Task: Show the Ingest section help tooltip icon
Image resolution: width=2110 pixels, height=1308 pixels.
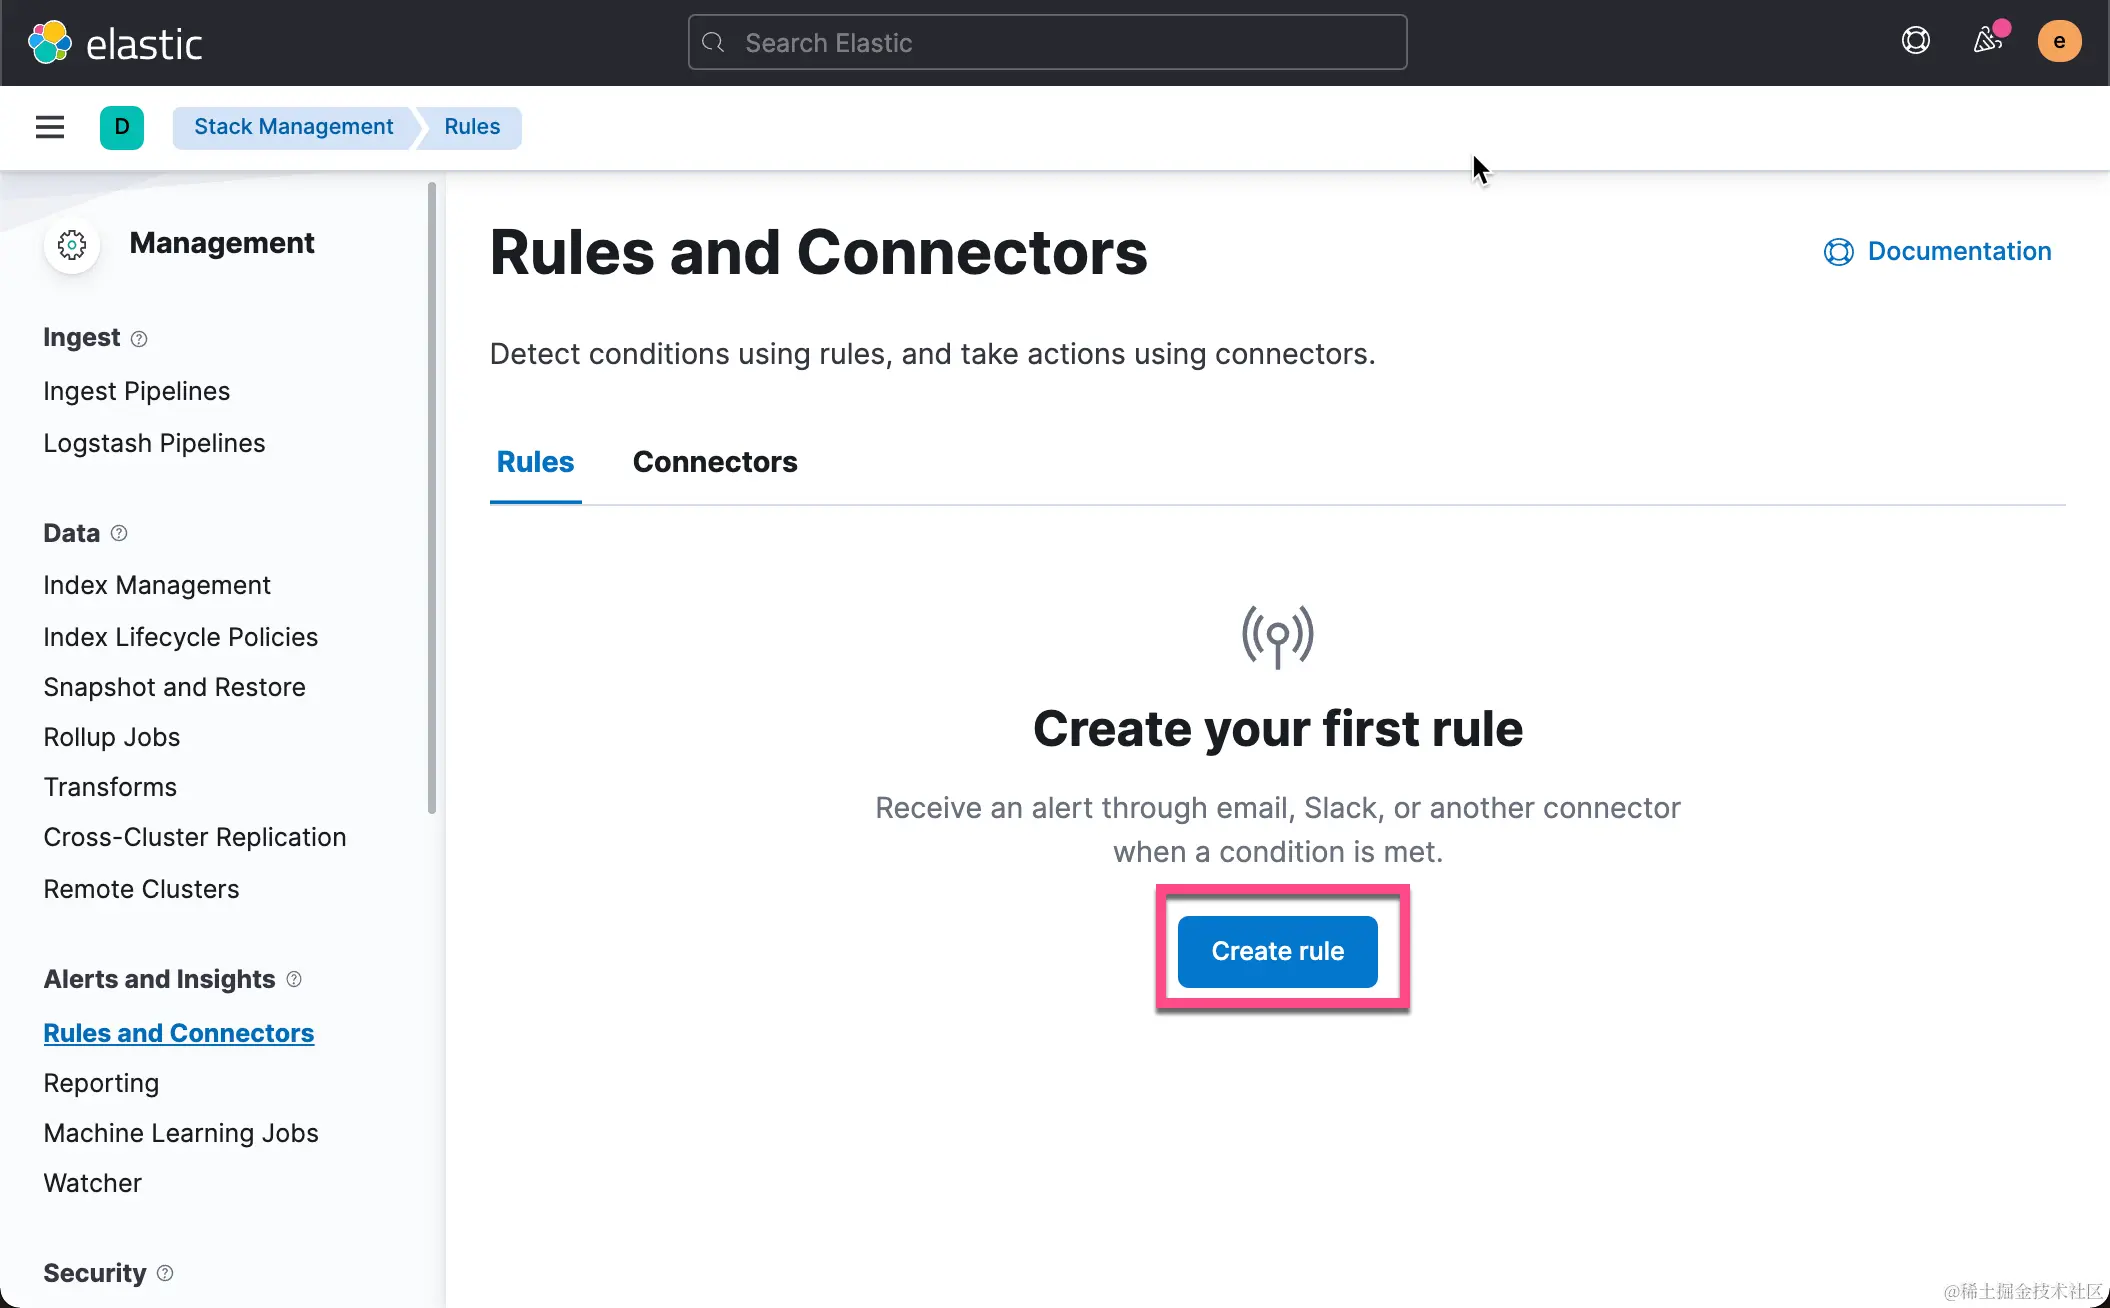Action: (x=139, y=339)
